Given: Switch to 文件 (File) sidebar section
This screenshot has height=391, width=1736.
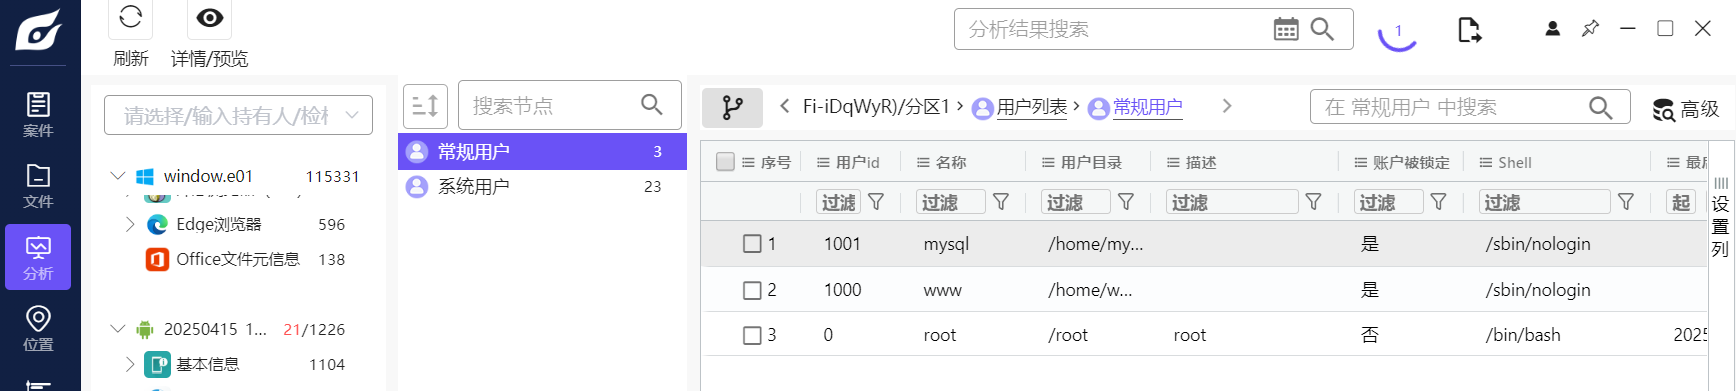Looking at the screenshot, I should click(x=38, y=186).
